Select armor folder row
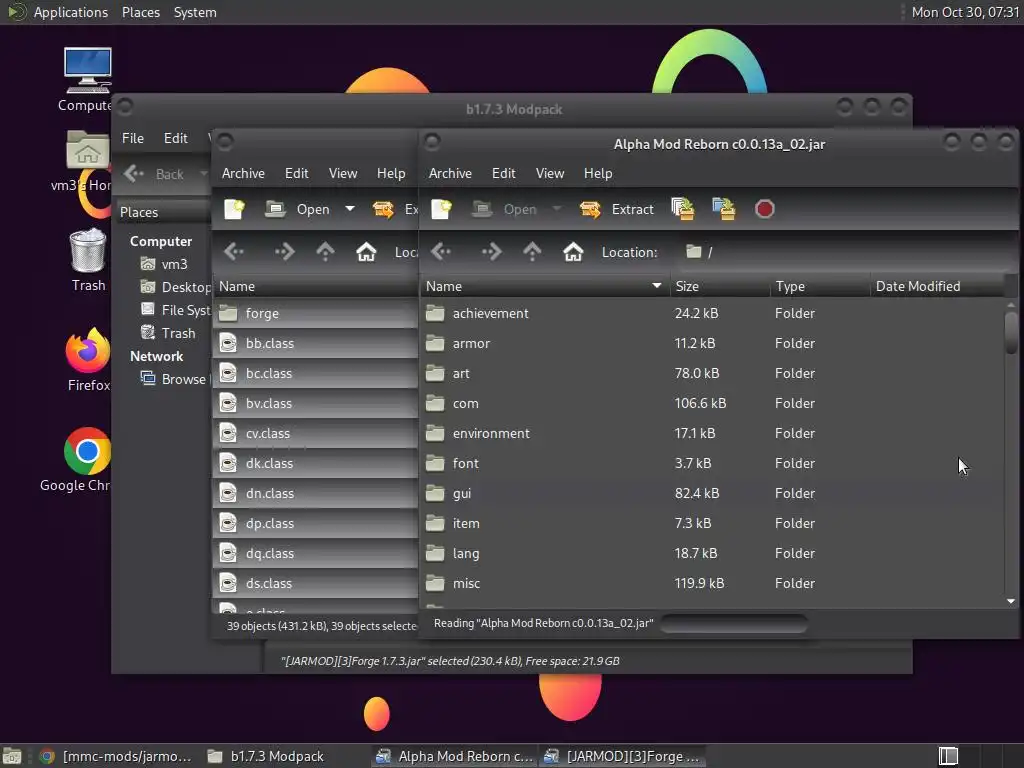Screen dimensions: 1024x768 (x=712, y=344)
